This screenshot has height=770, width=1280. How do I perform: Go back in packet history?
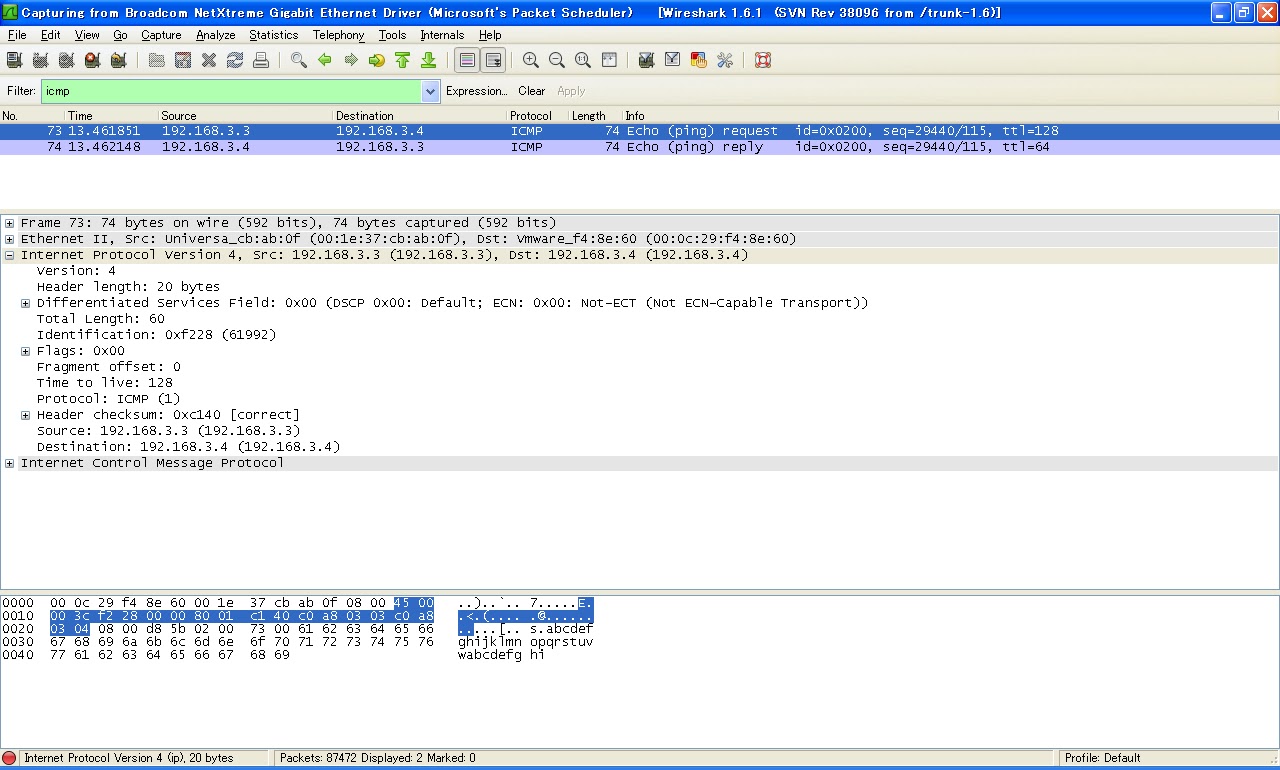(x=325, y=60)
